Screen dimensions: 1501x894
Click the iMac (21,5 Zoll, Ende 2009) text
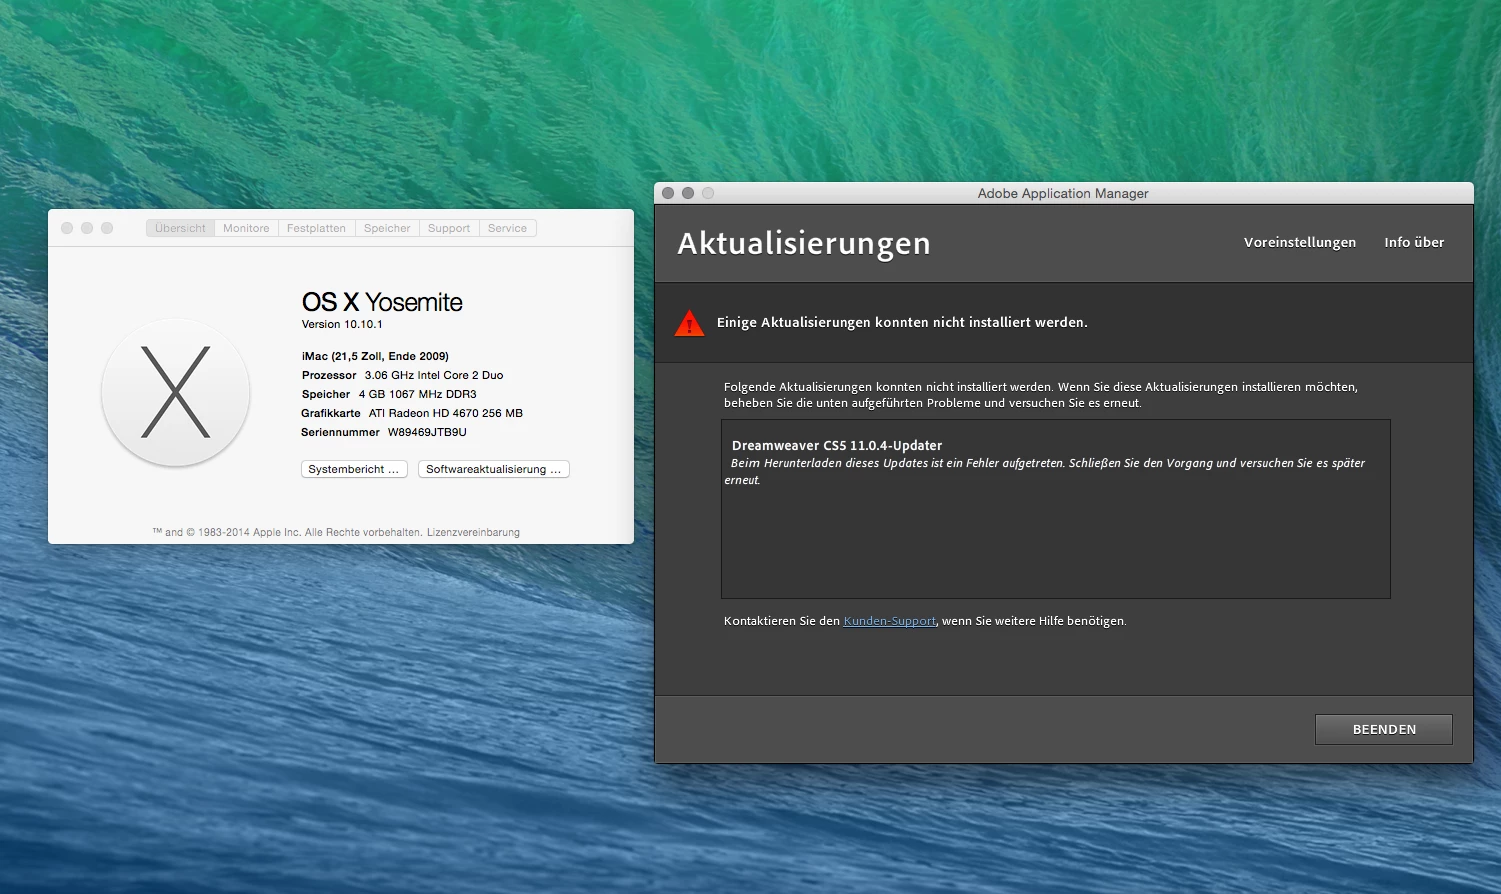coord(375,356)
